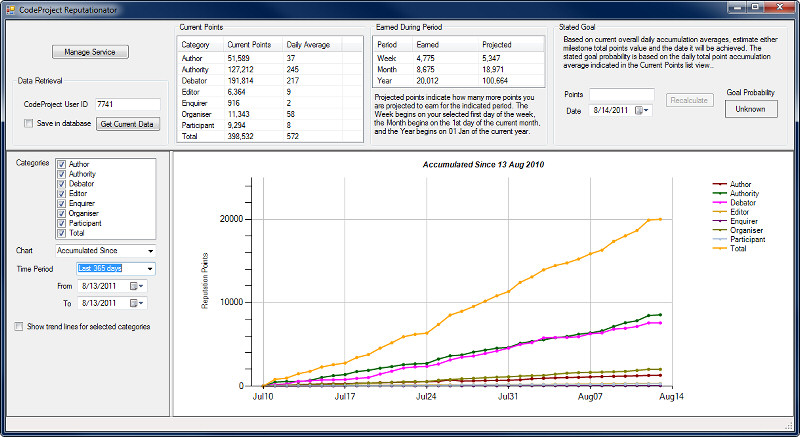Click the Current Points column header
Screen dimensions: 800x437
[x=254, y=45]
